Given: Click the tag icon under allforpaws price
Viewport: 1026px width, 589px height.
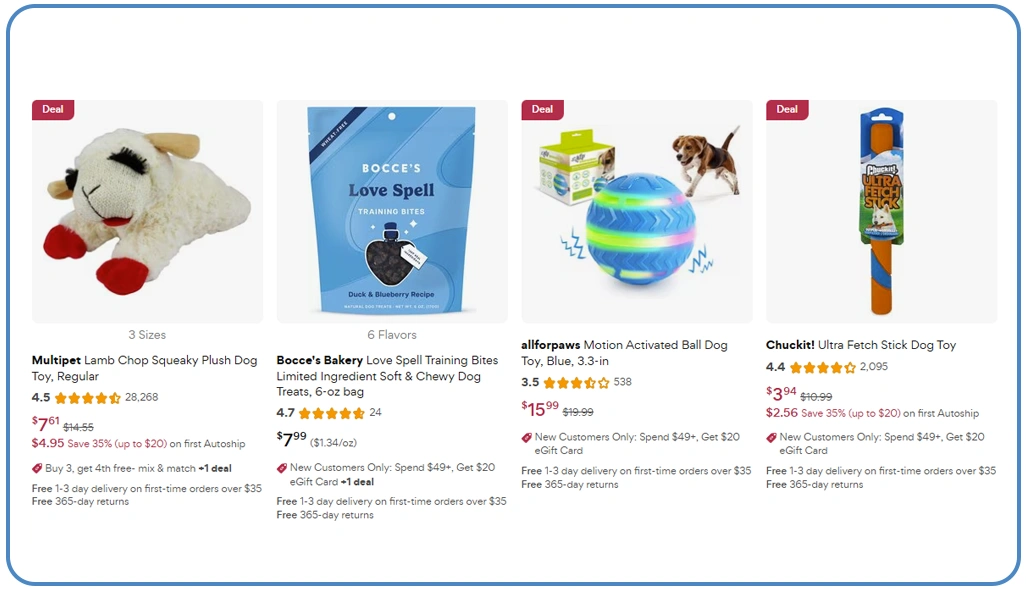Looking at the screenshot, I should (x=527, y=437).
